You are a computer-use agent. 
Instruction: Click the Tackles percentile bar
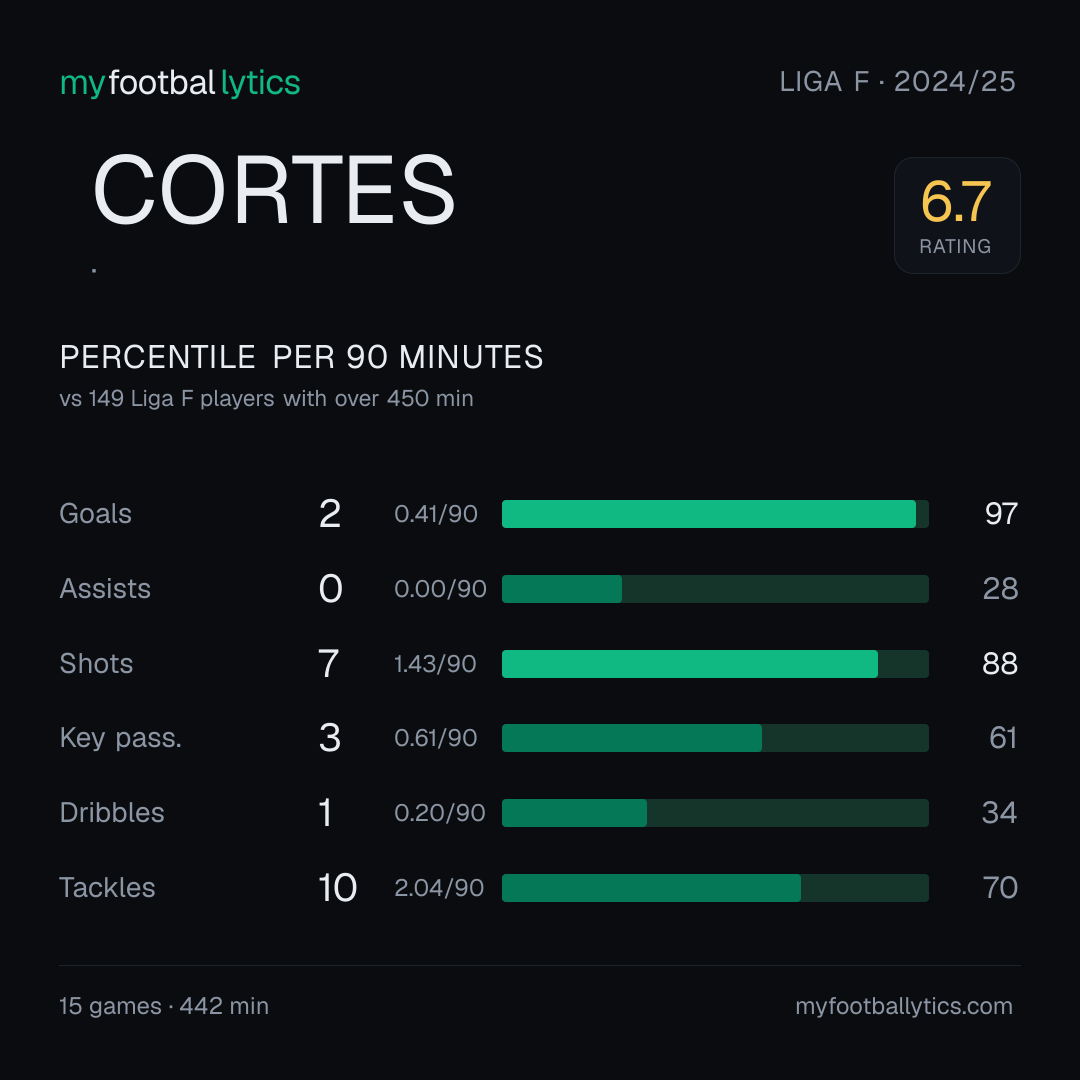point(715,888)
